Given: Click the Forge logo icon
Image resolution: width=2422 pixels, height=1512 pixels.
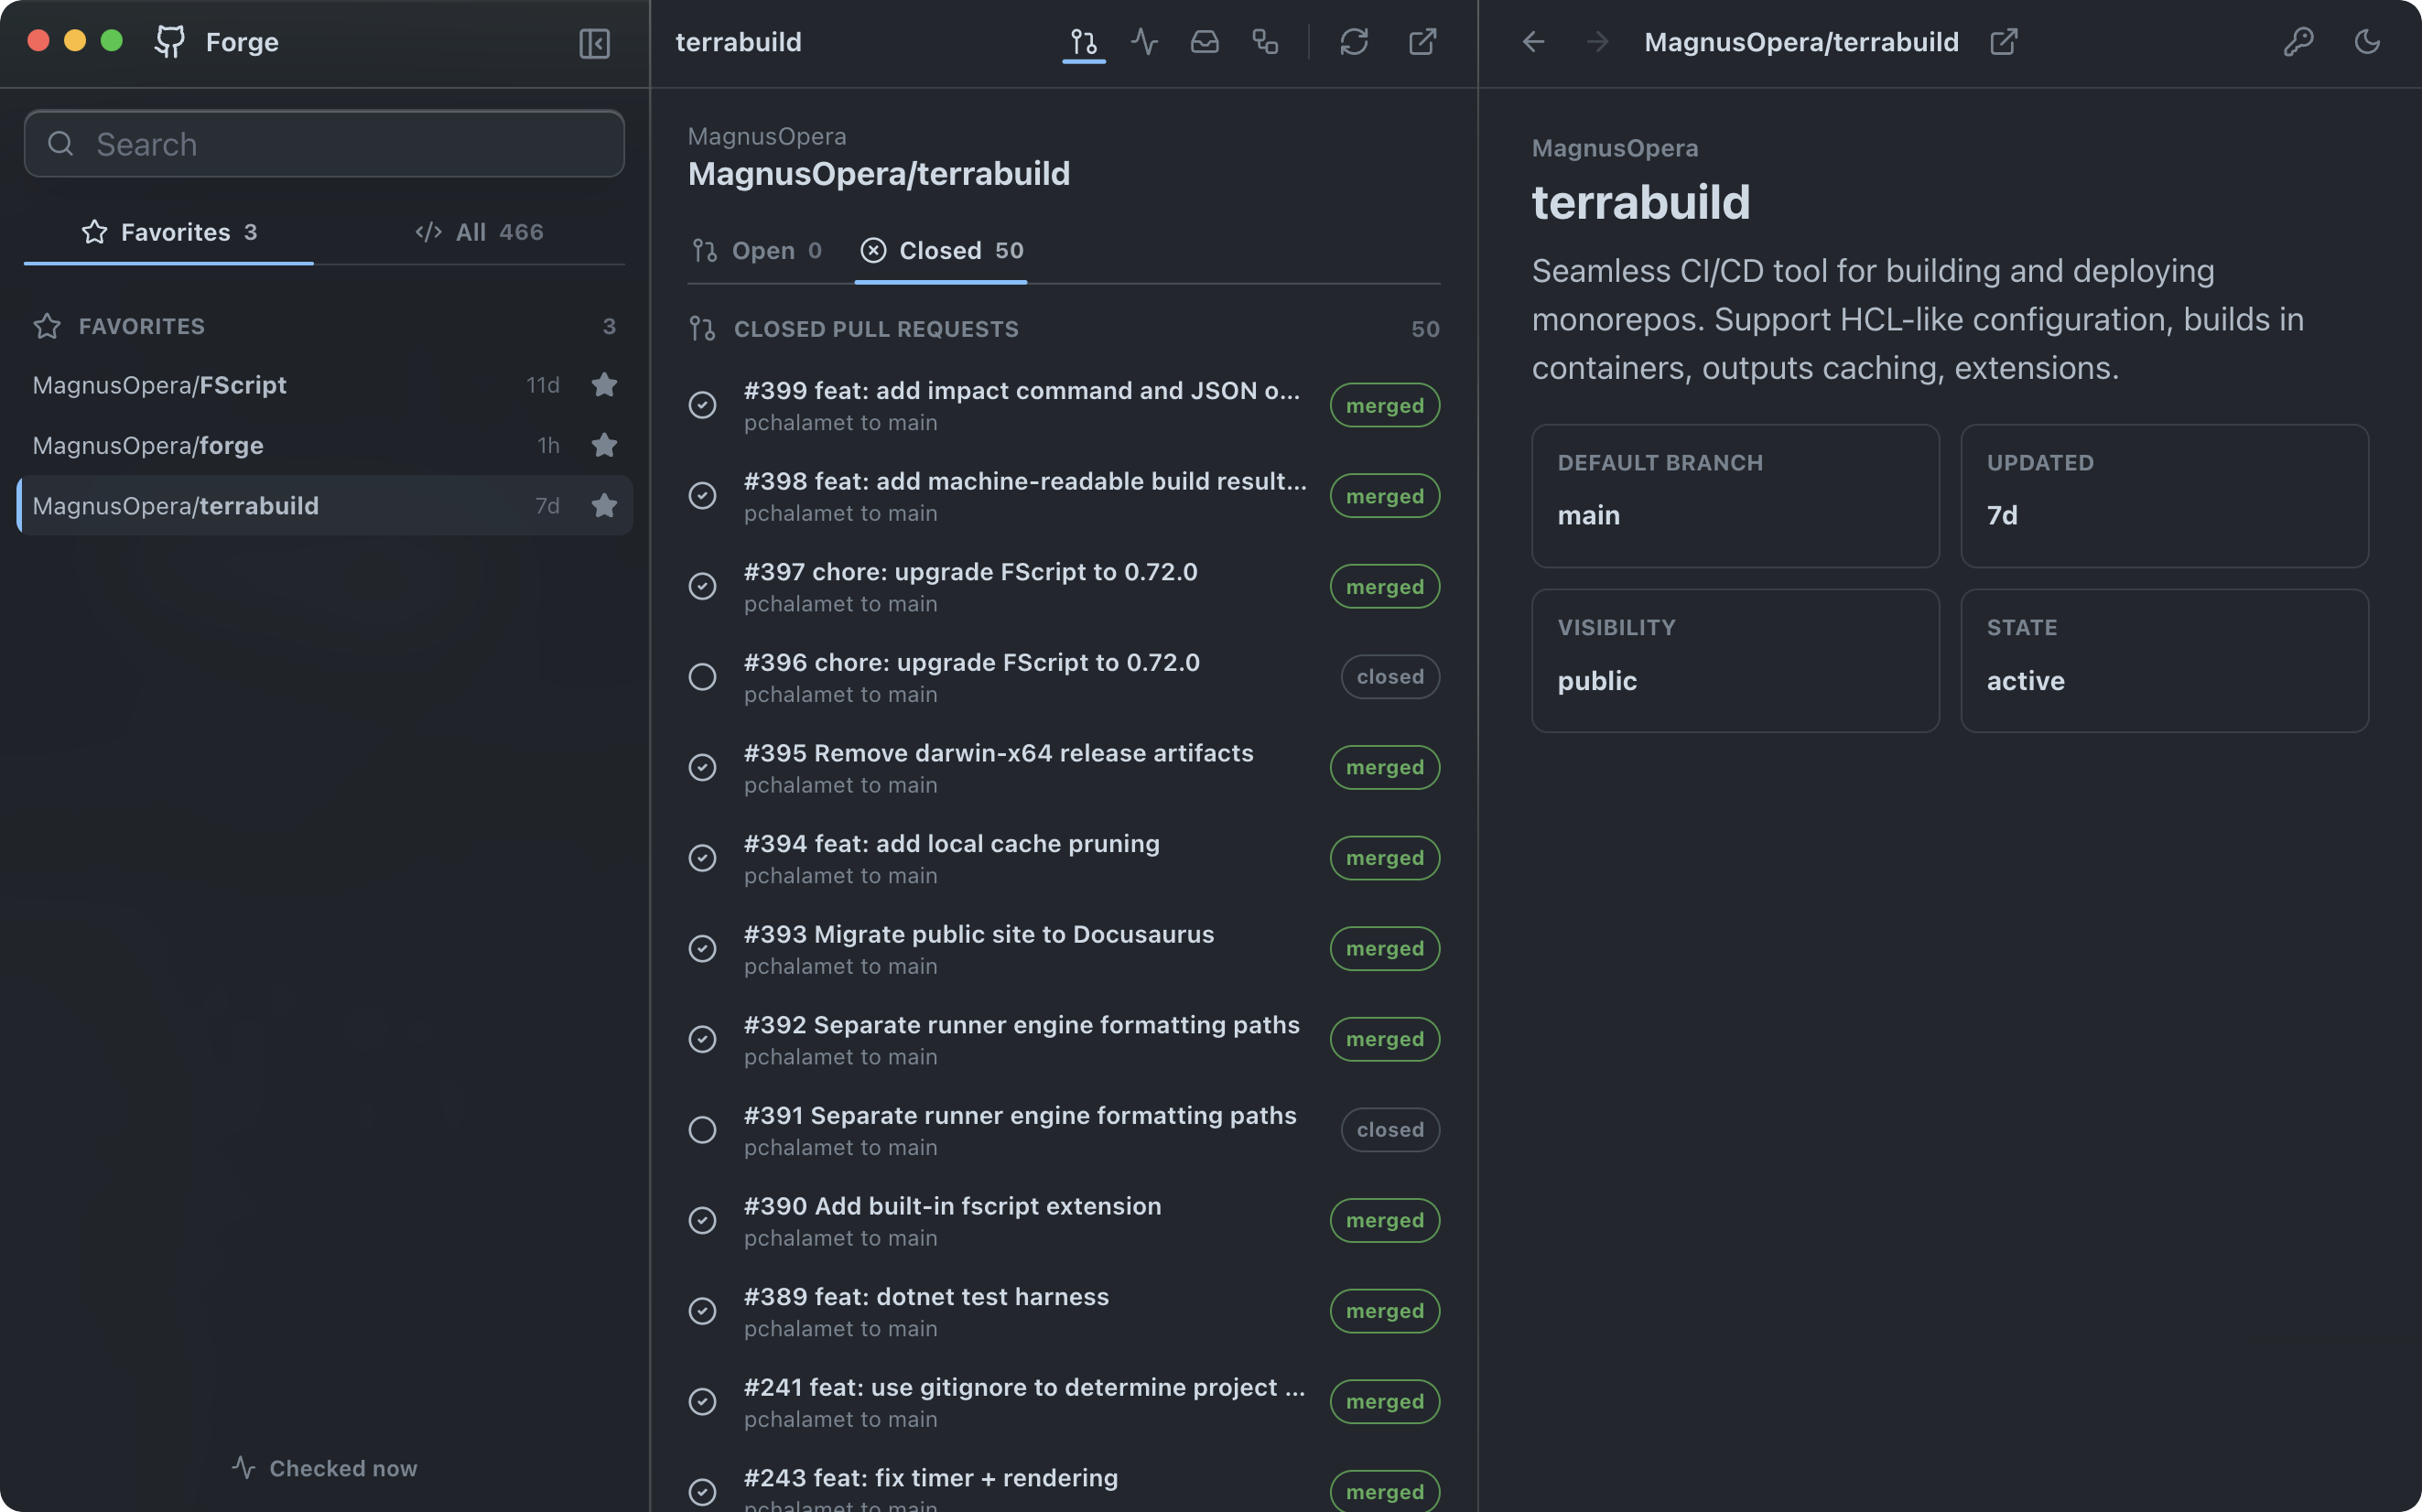Looking at the screenshot, I should tap(169, 42).
